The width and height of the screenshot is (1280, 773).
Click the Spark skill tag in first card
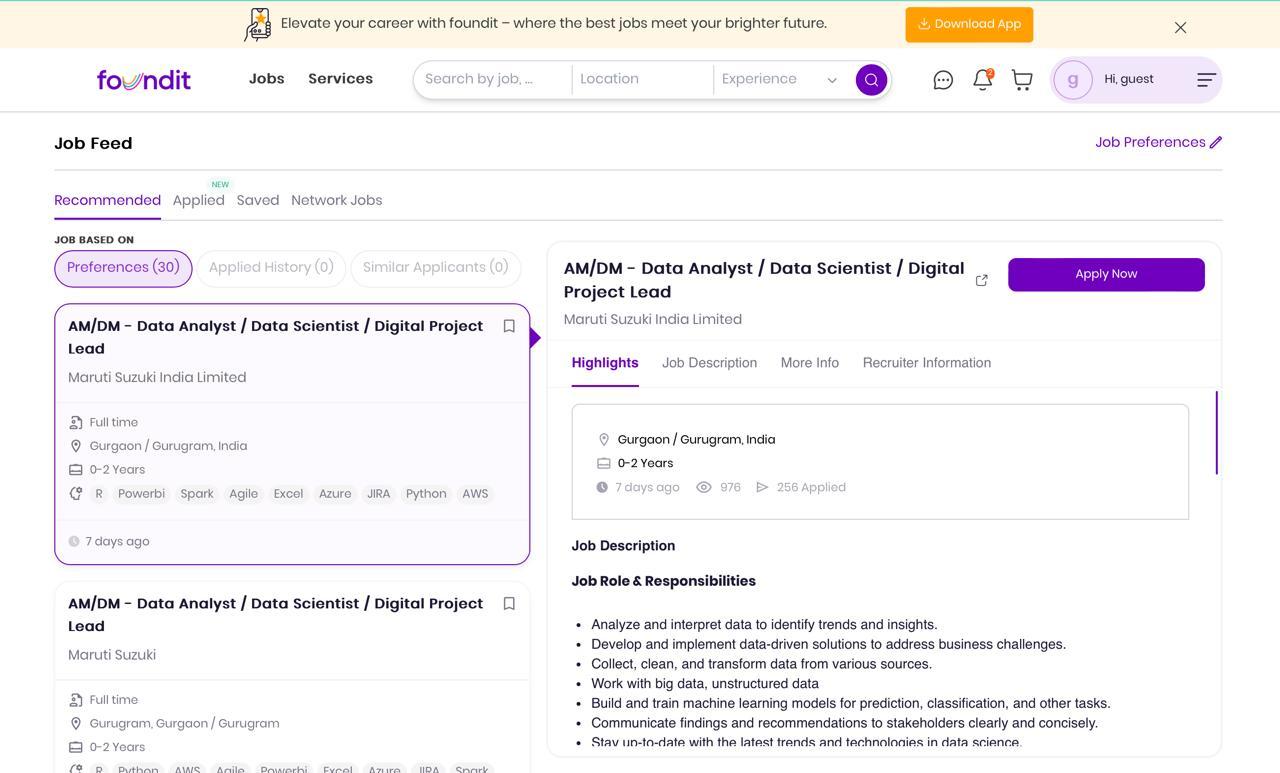197,494
